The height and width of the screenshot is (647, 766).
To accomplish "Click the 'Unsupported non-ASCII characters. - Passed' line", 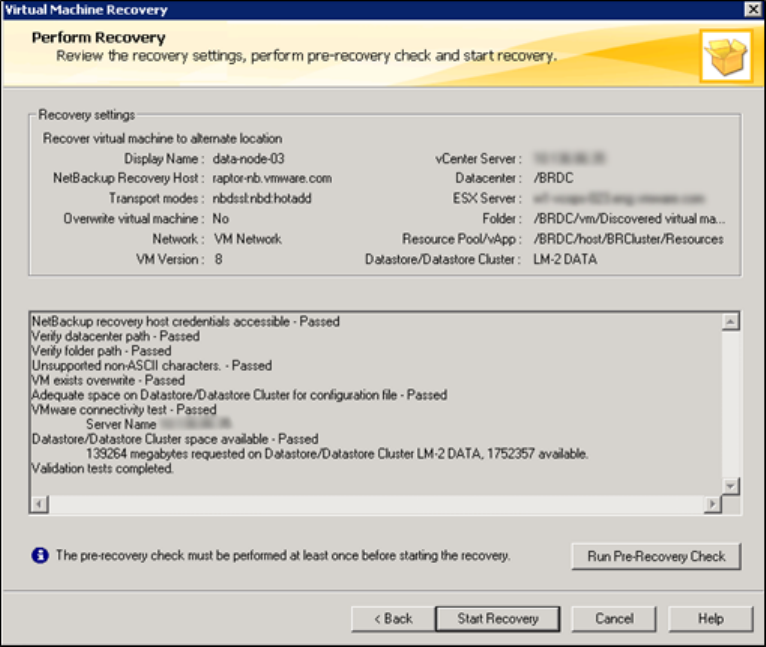I will [152, 366].
